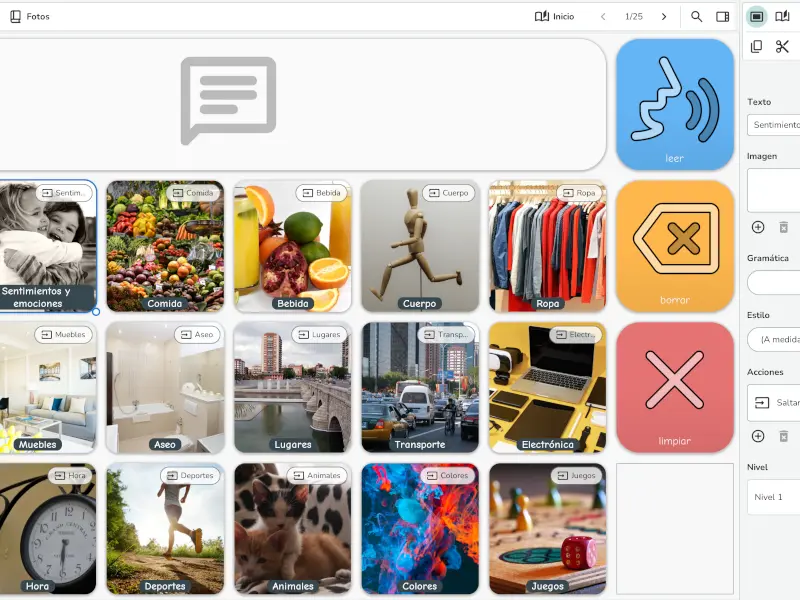800x600 pixels.
Task: Go to previous page arrow
Action: (x=603, y=16)
